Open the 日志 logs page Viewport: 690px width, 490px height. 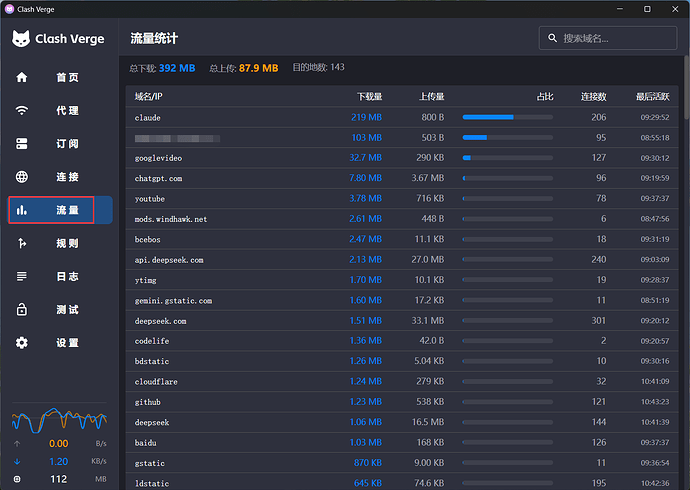click(60, 276)
